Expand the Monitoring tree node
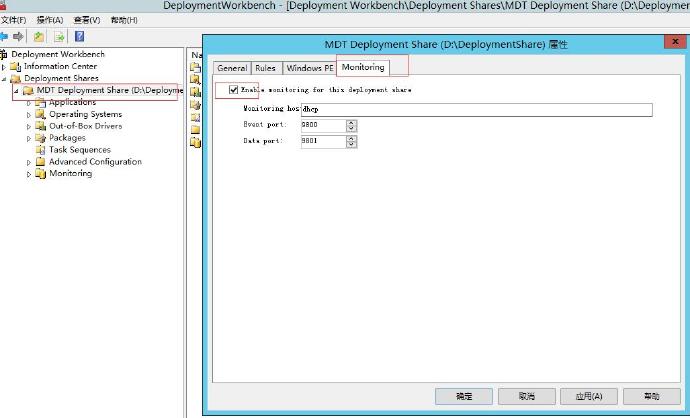The image size is (690, 418). pos(29,174)
